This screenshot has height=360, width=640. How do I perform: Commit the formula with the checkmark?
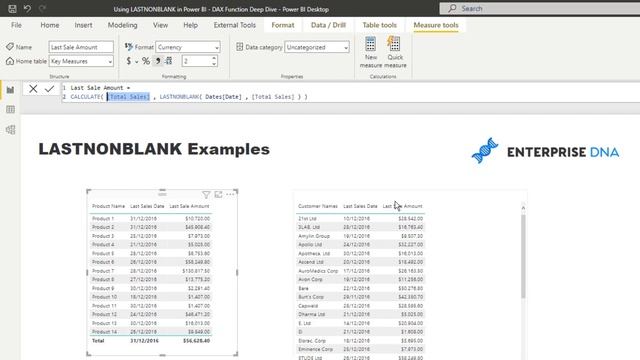point(49,89)
